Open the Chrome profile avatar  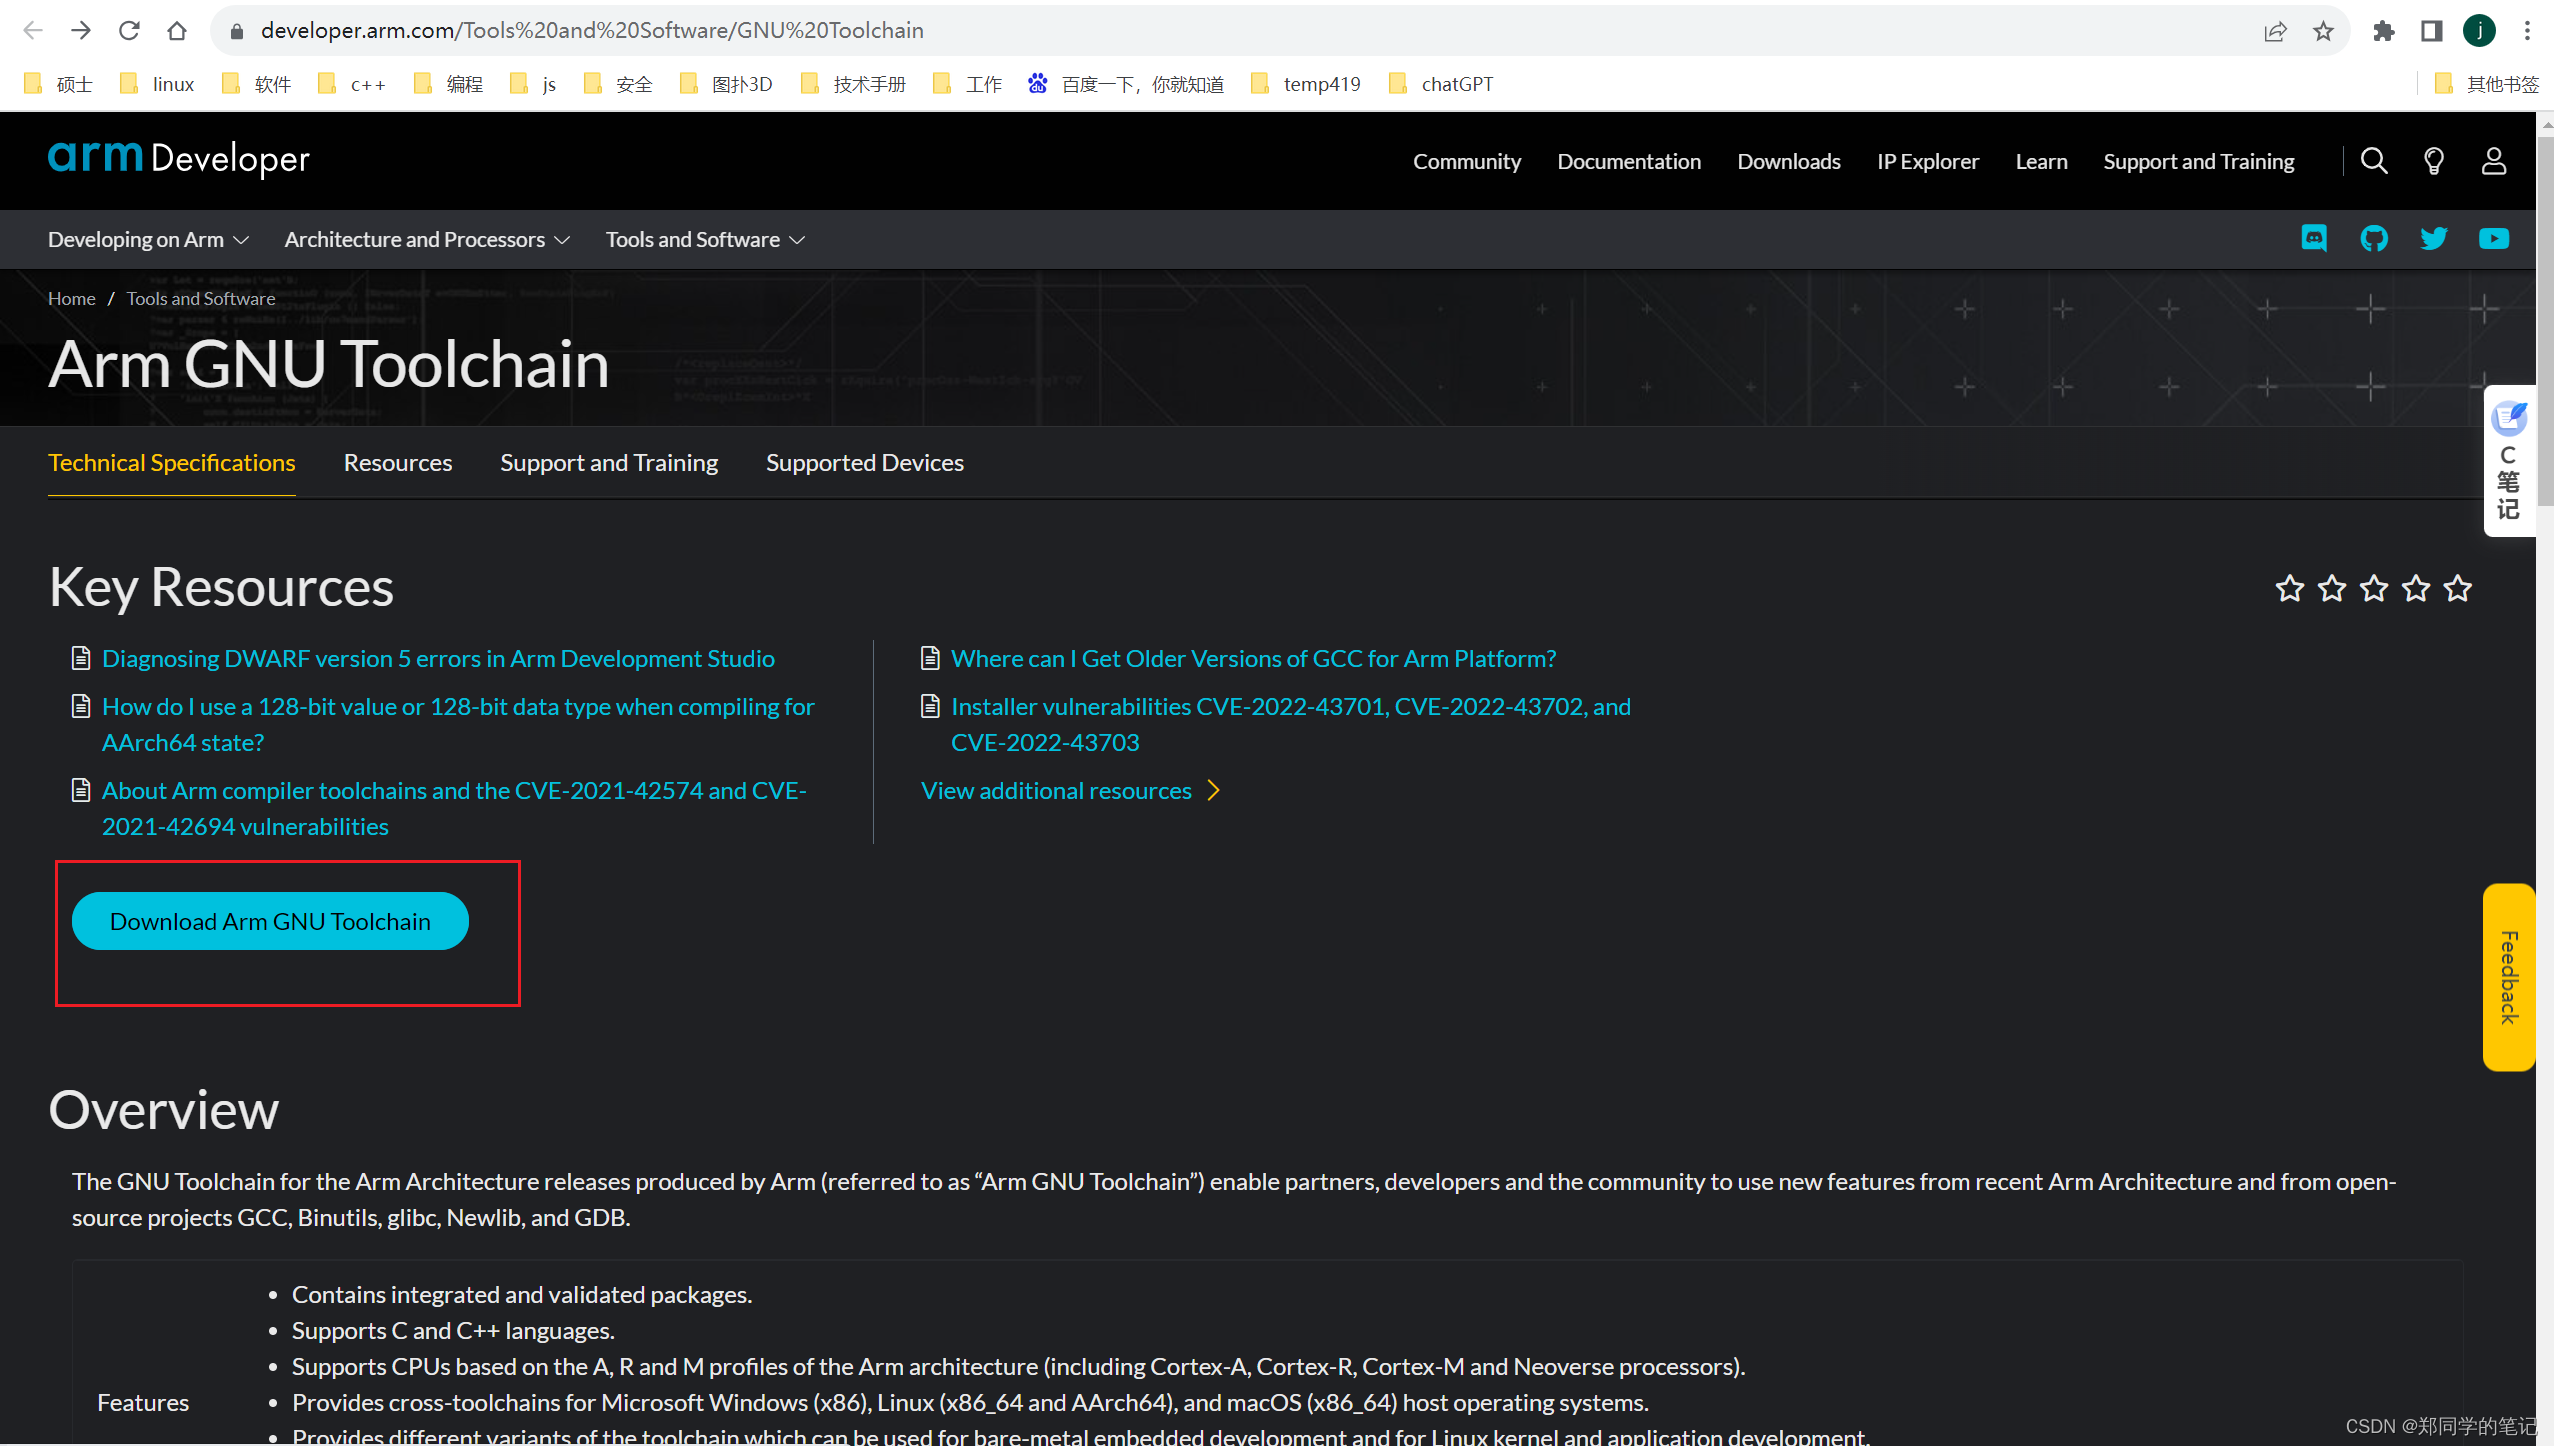(x=2479, y=31)
